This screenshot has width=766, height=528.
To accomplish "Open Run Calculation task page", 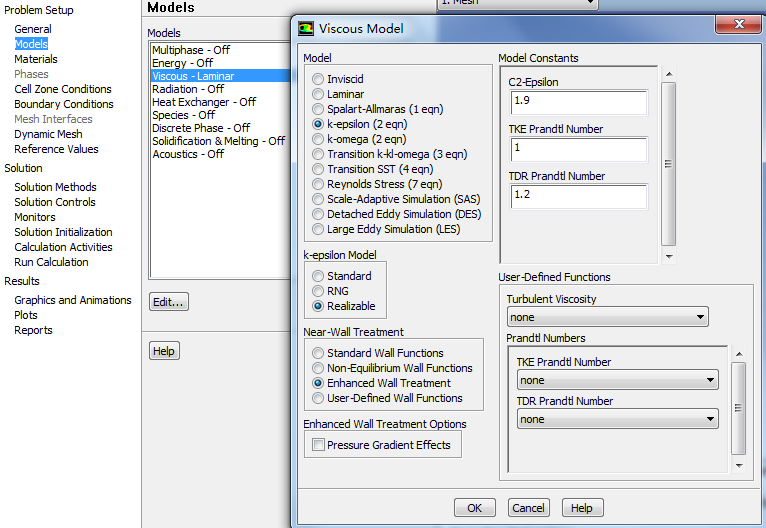I will [51, 262].
